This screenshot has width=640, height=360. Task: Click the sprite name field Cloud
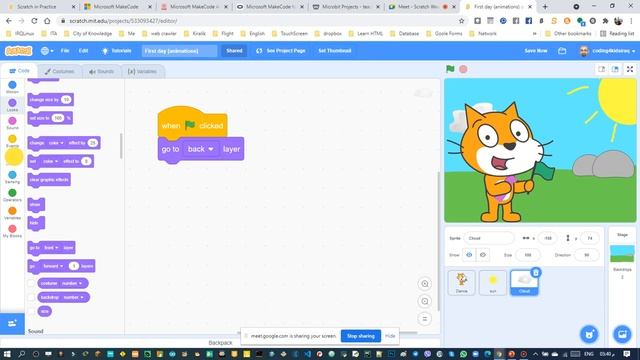pos(489,238)
